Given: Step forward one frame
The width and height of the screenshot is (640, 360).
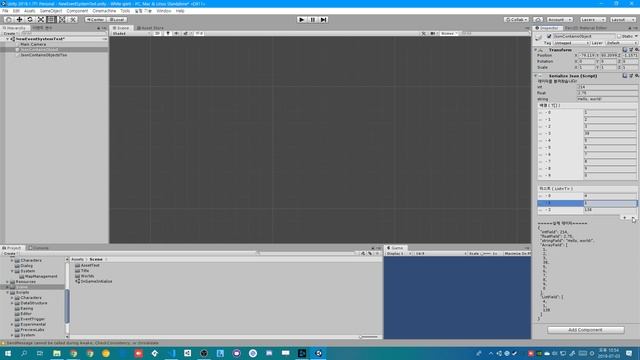Looking at the screenshot, I should [323, 20].
